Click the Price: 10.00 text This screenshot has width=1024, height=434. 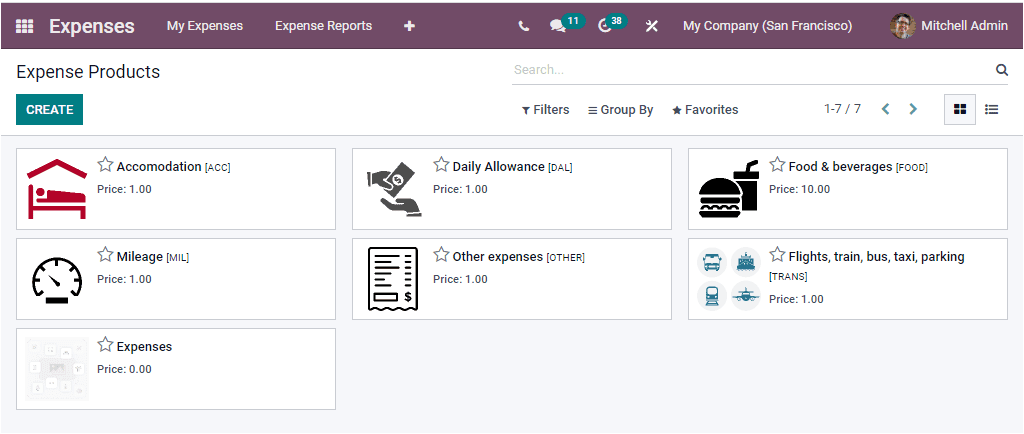pyautogui.click(x=799, y=189)
